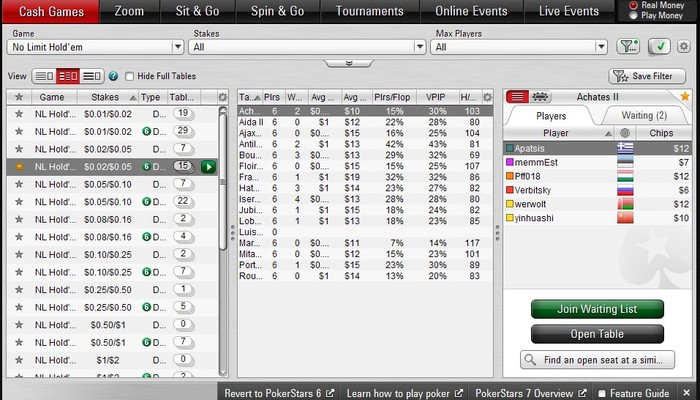Click the star column header
This screenshot has height=400, width=700.
pyautogui.click(x=19, y=97)
